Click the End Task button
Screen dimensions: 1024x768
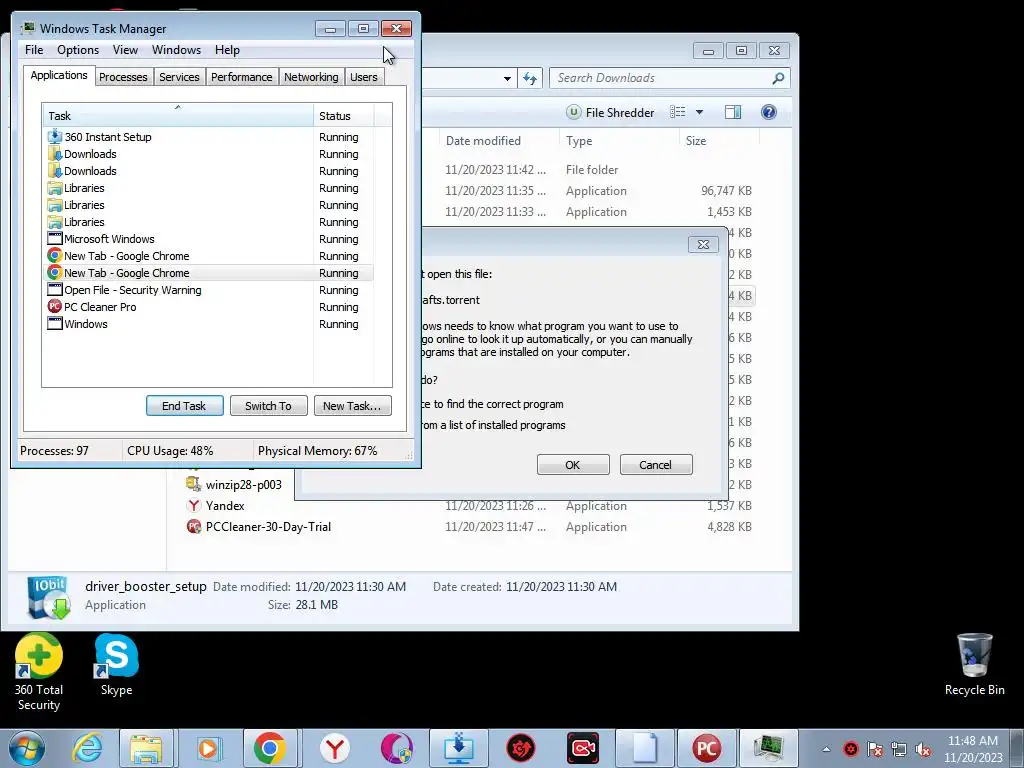point(184,406)
